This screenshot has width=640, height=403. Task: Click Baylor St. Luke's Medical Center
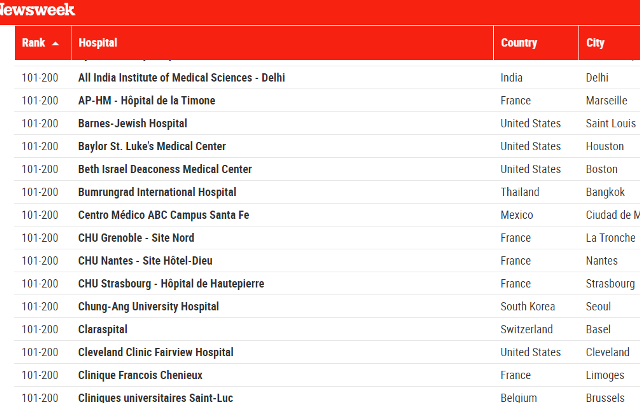[152, 146]
